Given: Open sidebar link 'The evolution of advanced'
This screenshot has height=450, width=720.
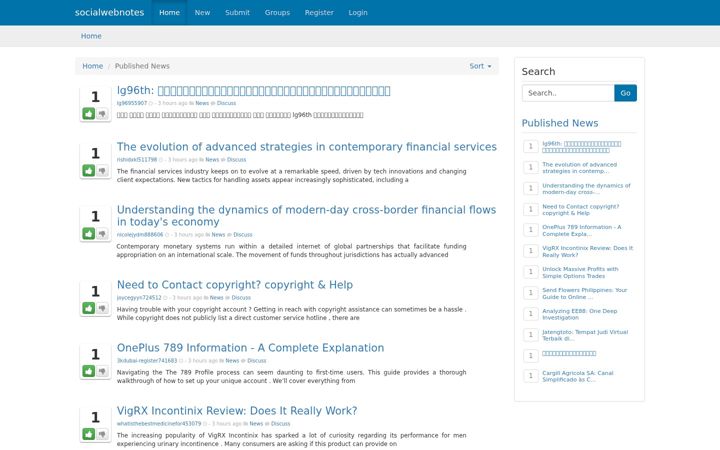Looking at the screenshot, I should [x=579, y=168].
